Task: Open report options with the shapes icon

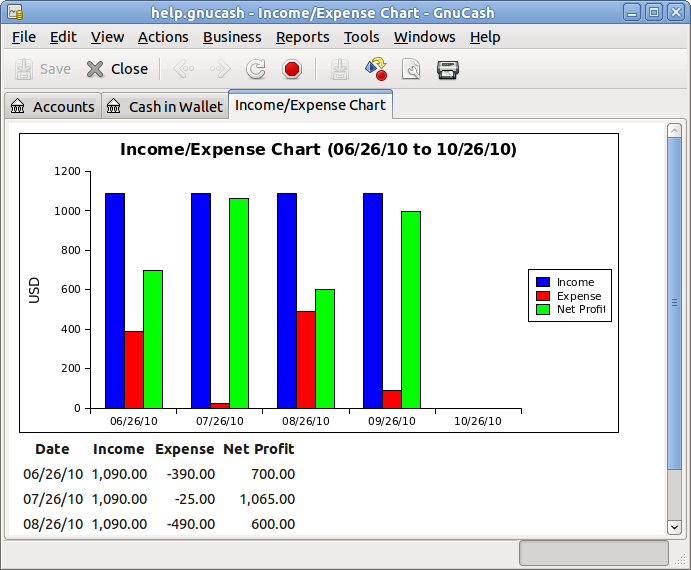Action: click(376, 69)
